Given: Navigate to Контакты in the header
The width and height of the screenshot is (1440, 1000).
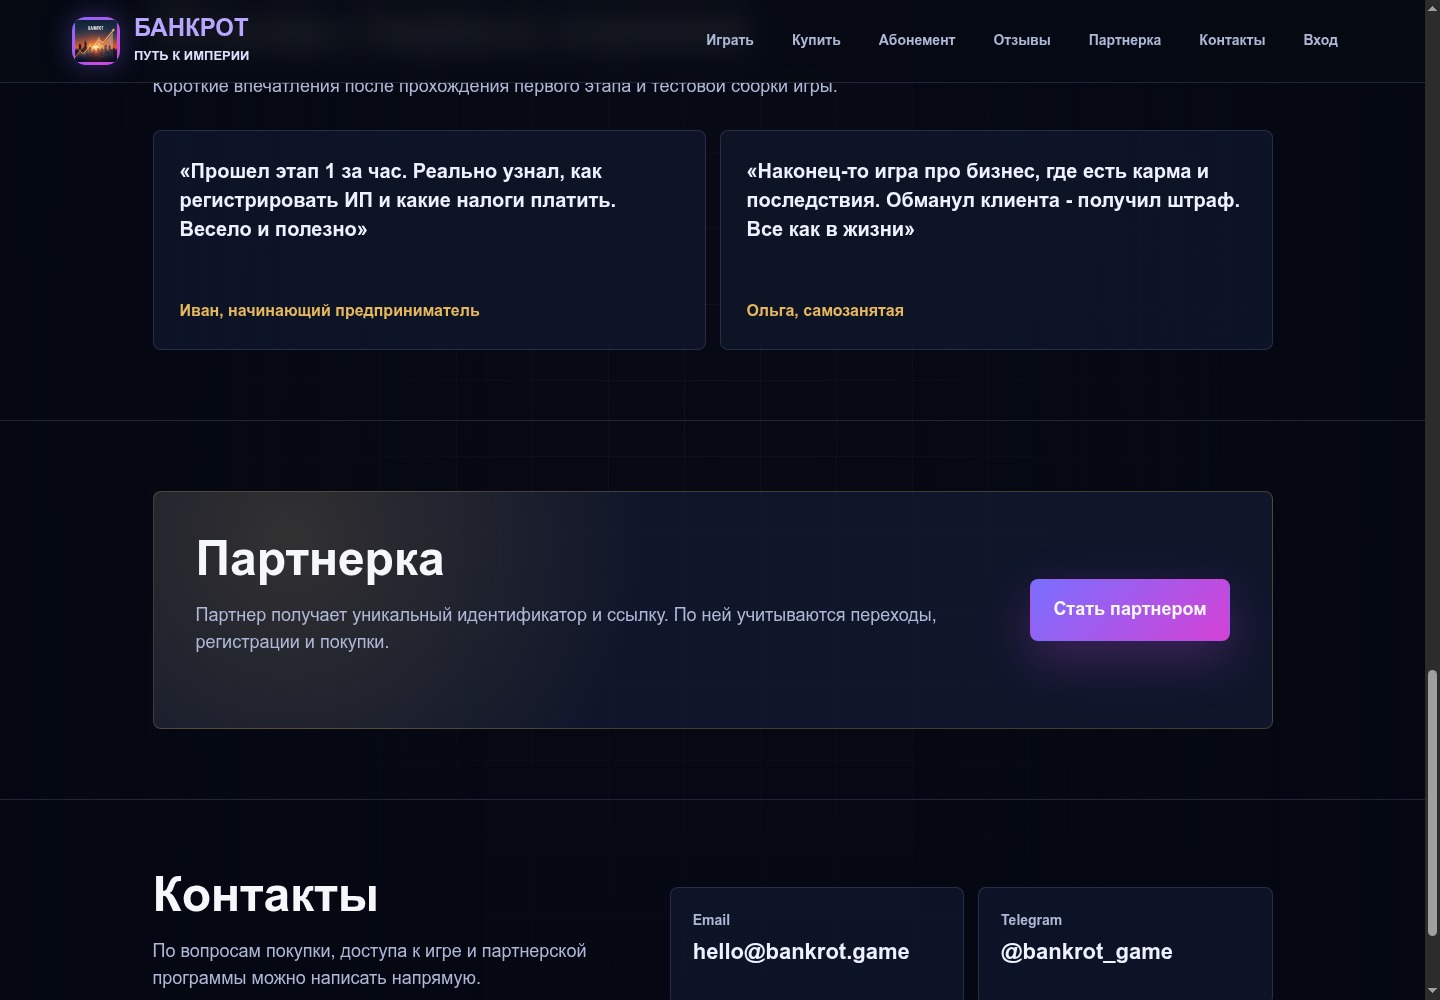Looking at the screenshot, I should click(x=1232, y=40).
